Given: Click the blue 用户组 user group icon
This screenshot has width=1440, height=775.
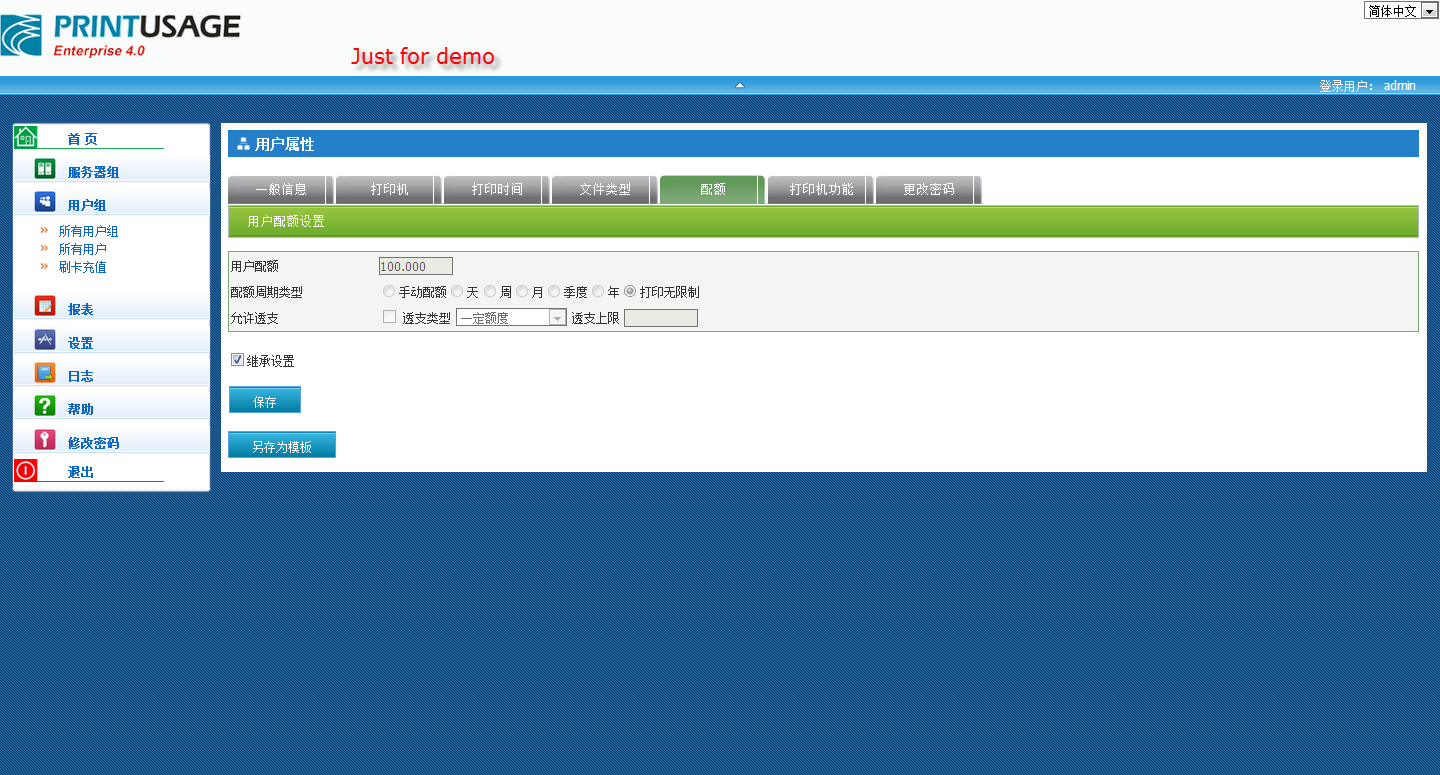Looking at the screenshot, I should (x=45, y=202).
